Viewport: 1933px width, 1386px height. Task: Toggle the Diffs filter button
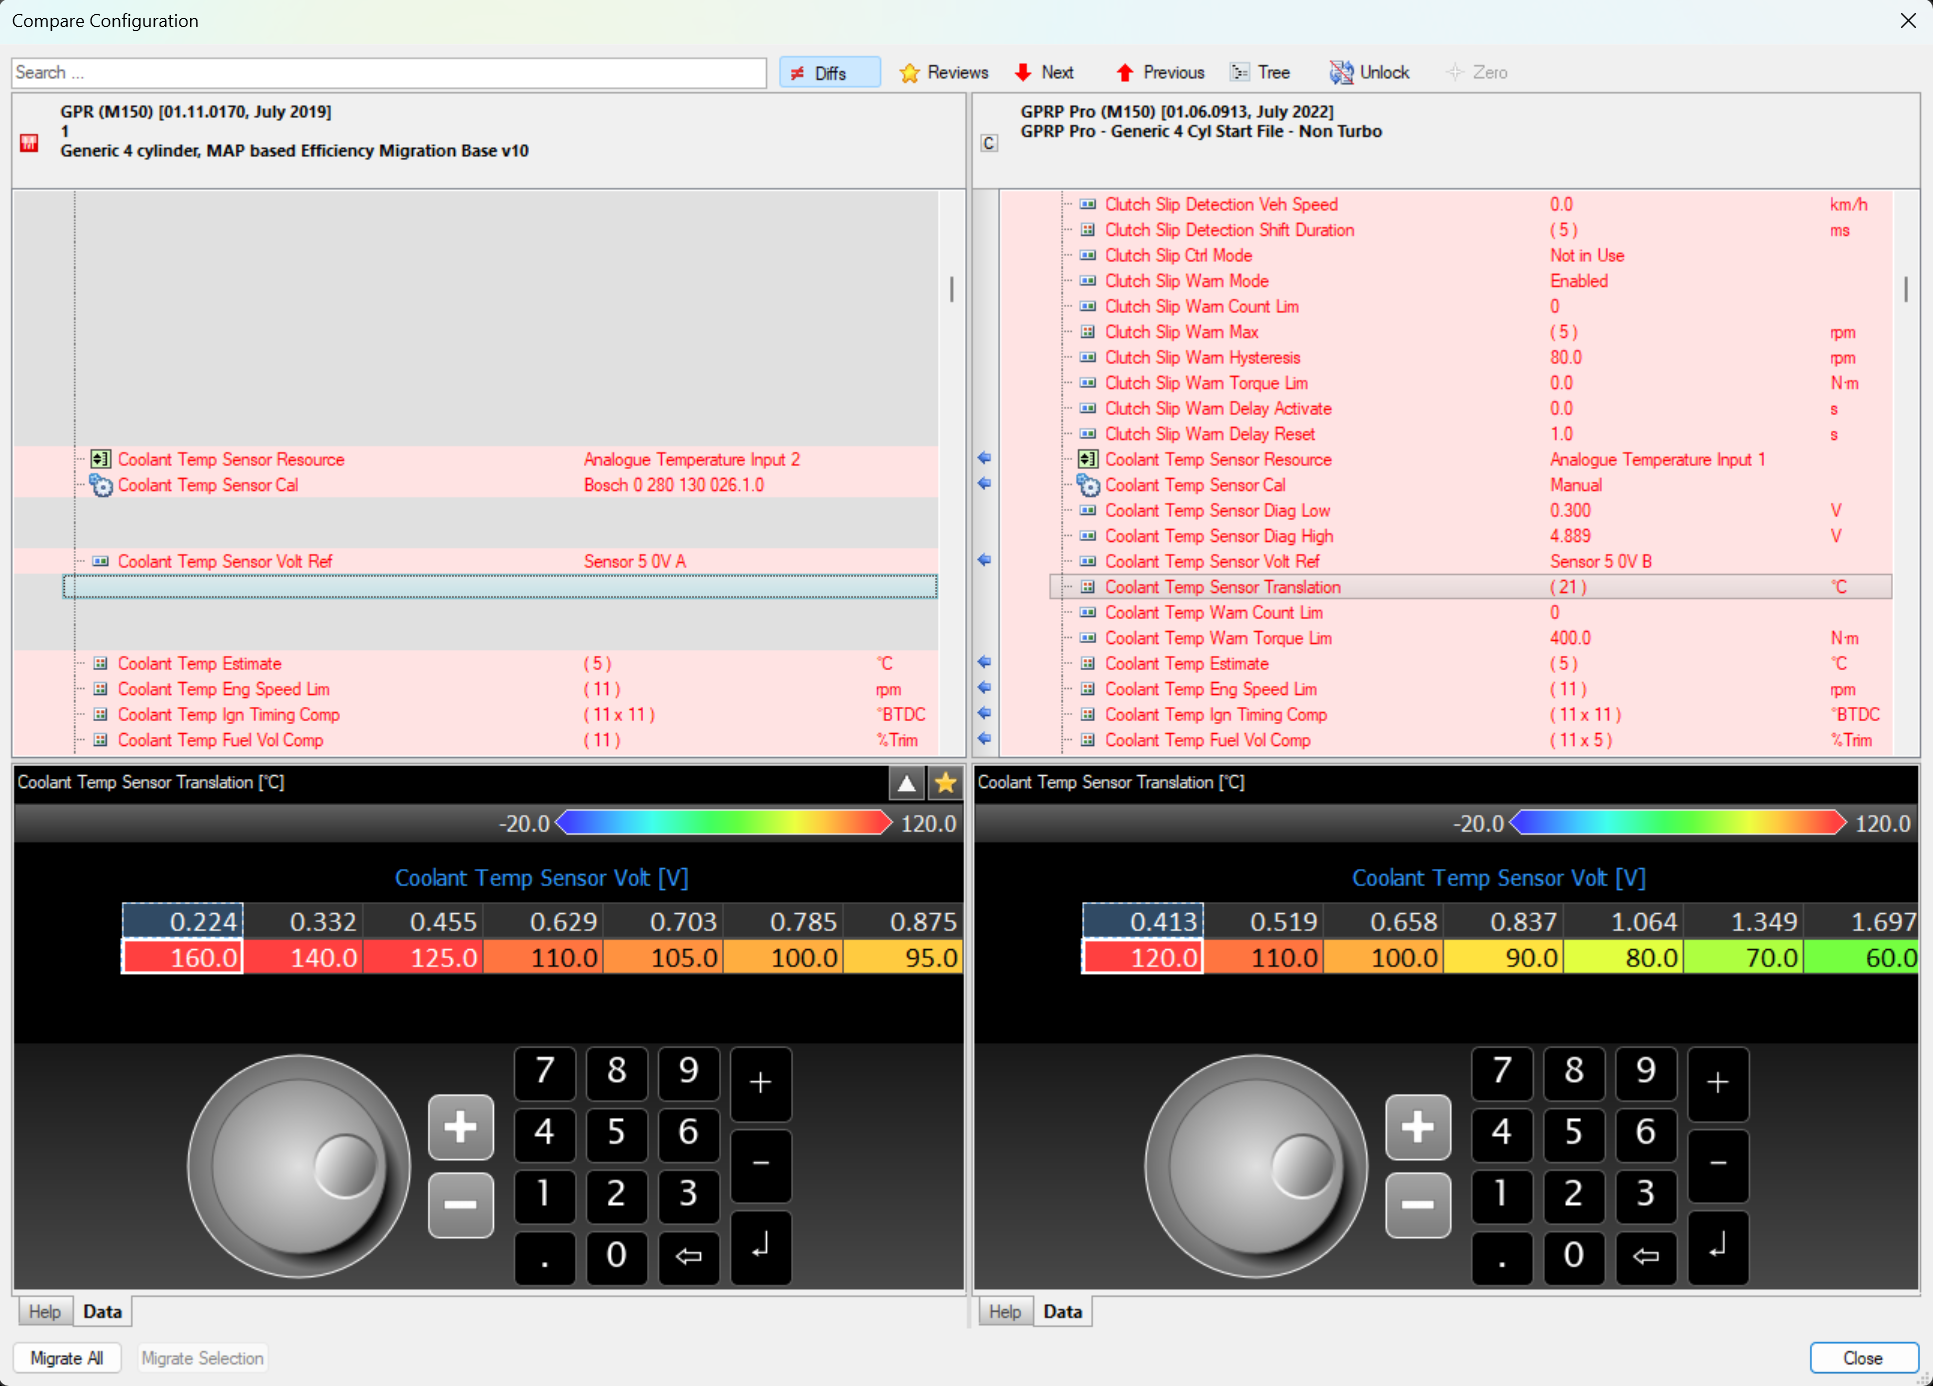coord(829,73)
